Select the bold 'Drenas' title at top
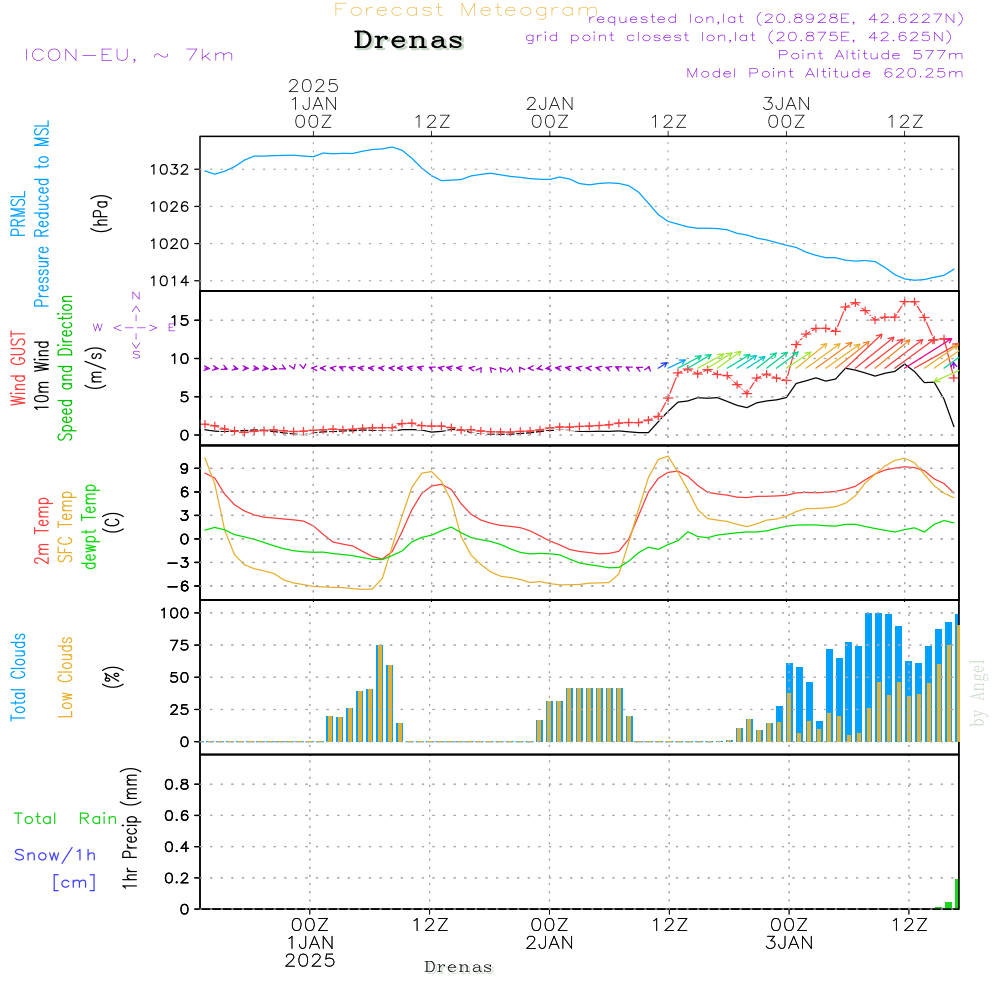 click(x=409, y=40)
